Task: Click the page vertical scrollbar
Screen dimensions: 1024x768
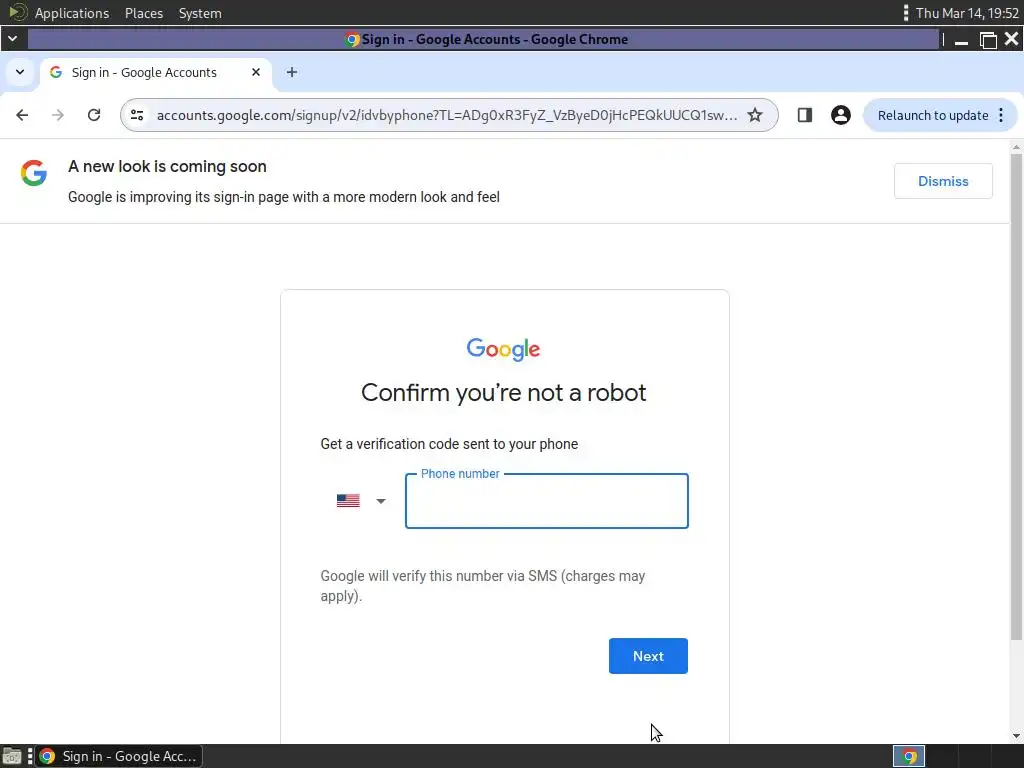Action: (x=1016, y=396)
